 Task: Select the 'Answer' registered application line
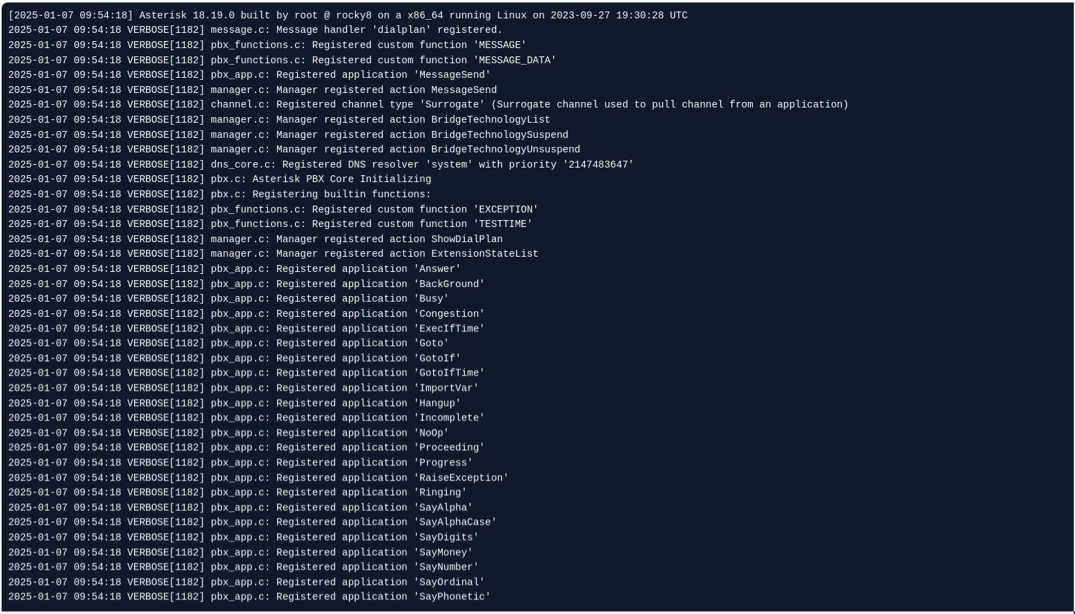(234, 269)
